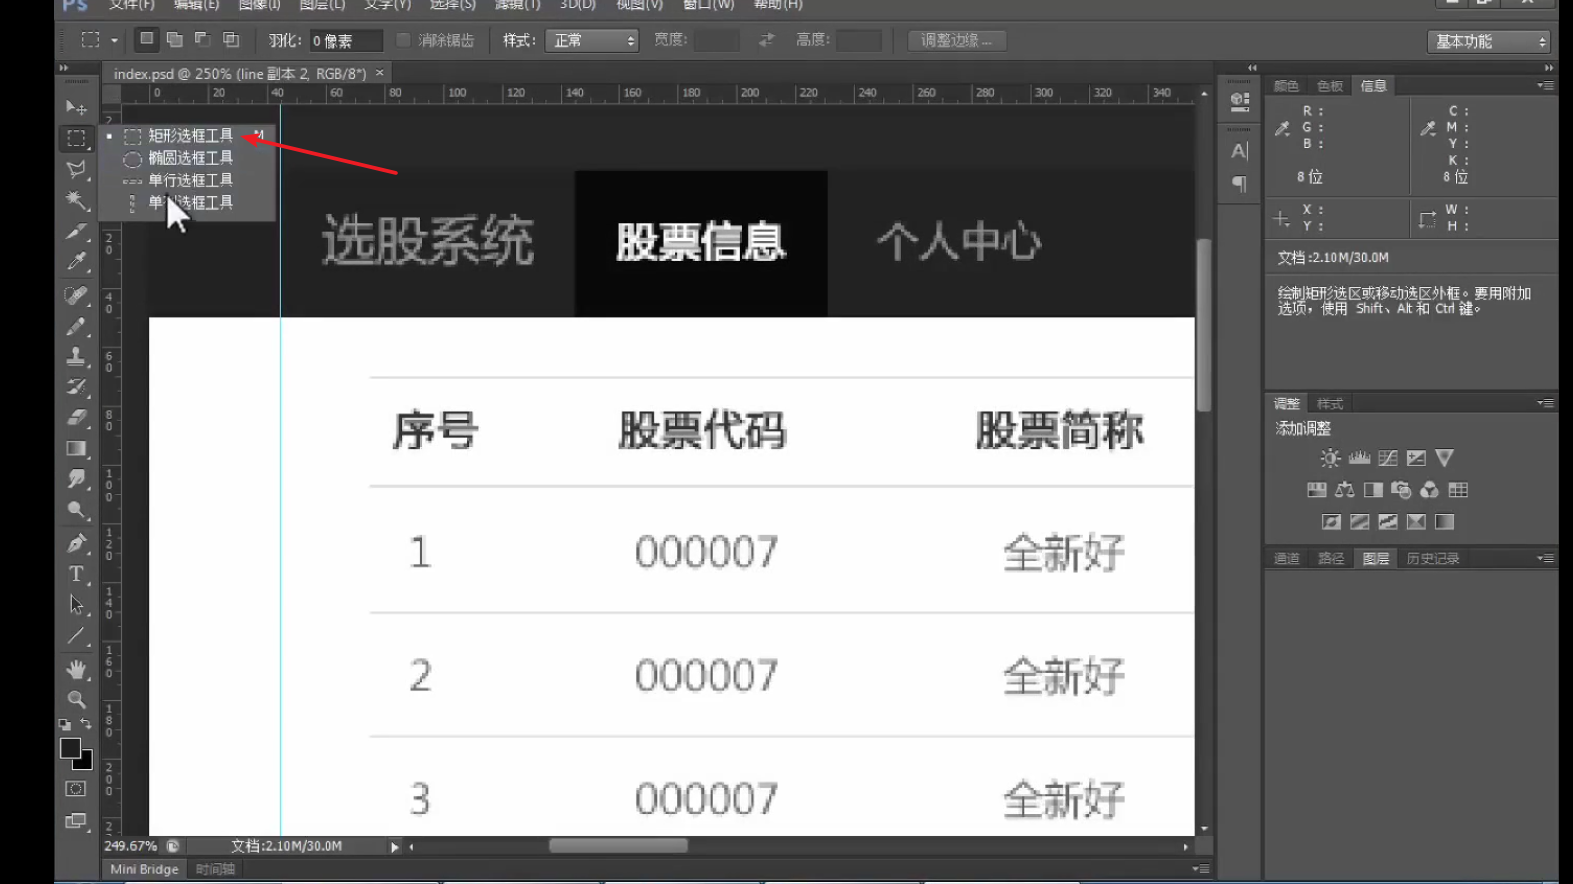This screenshot has height=884, width=1573.
Task: Open the tool preset picker arrow
Action: click(x=115, y=41)
